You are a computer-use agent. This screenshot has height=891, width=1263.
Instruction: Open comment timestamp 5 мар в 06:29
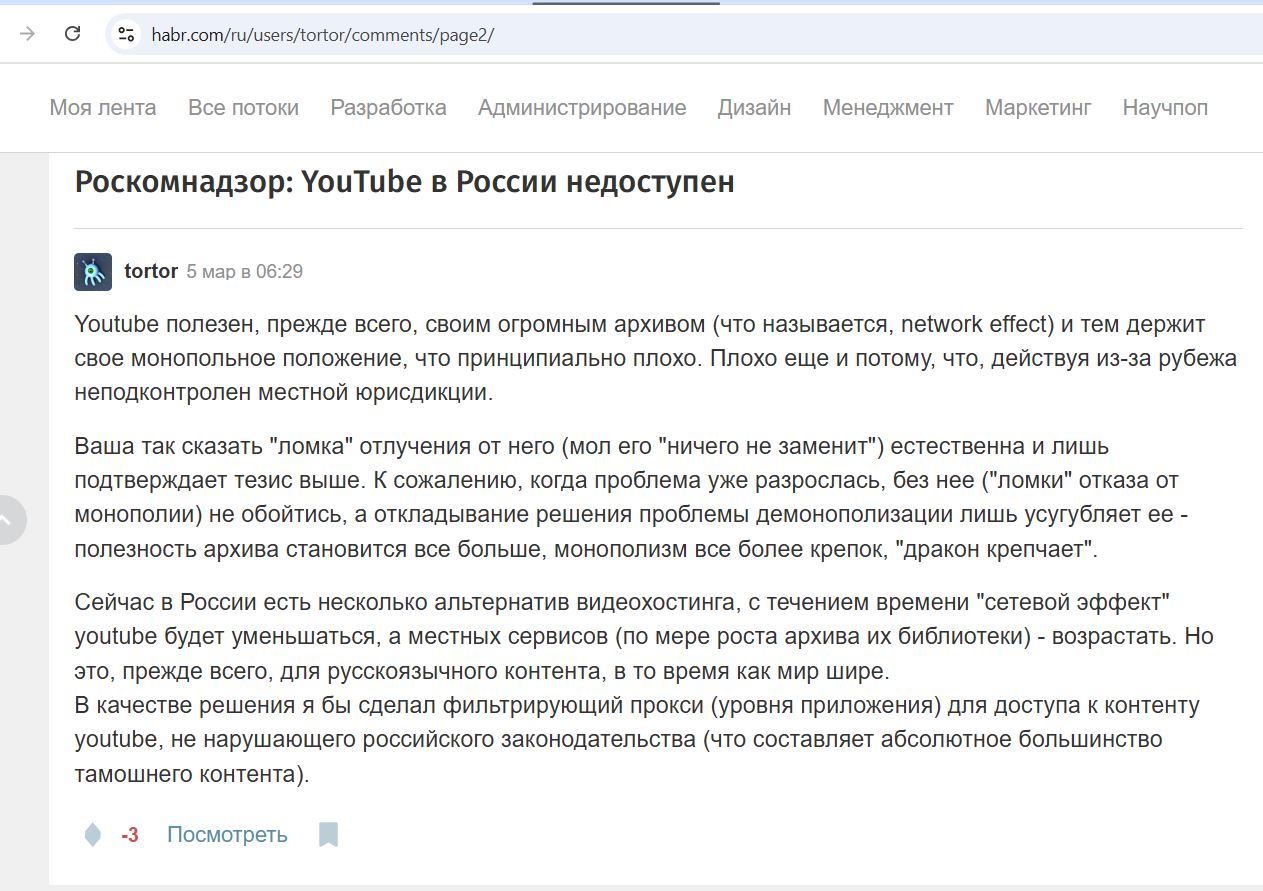coord(245,271)
